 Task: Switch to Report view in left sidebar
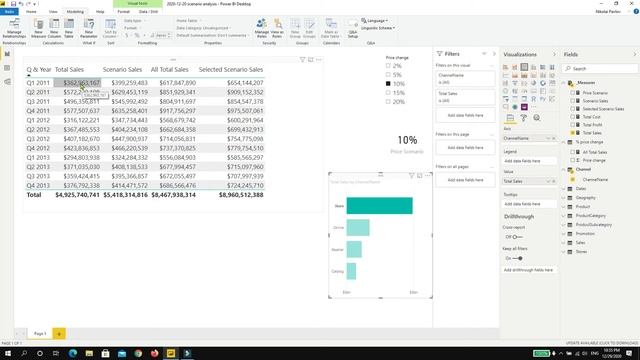click(x=7, y=54)
